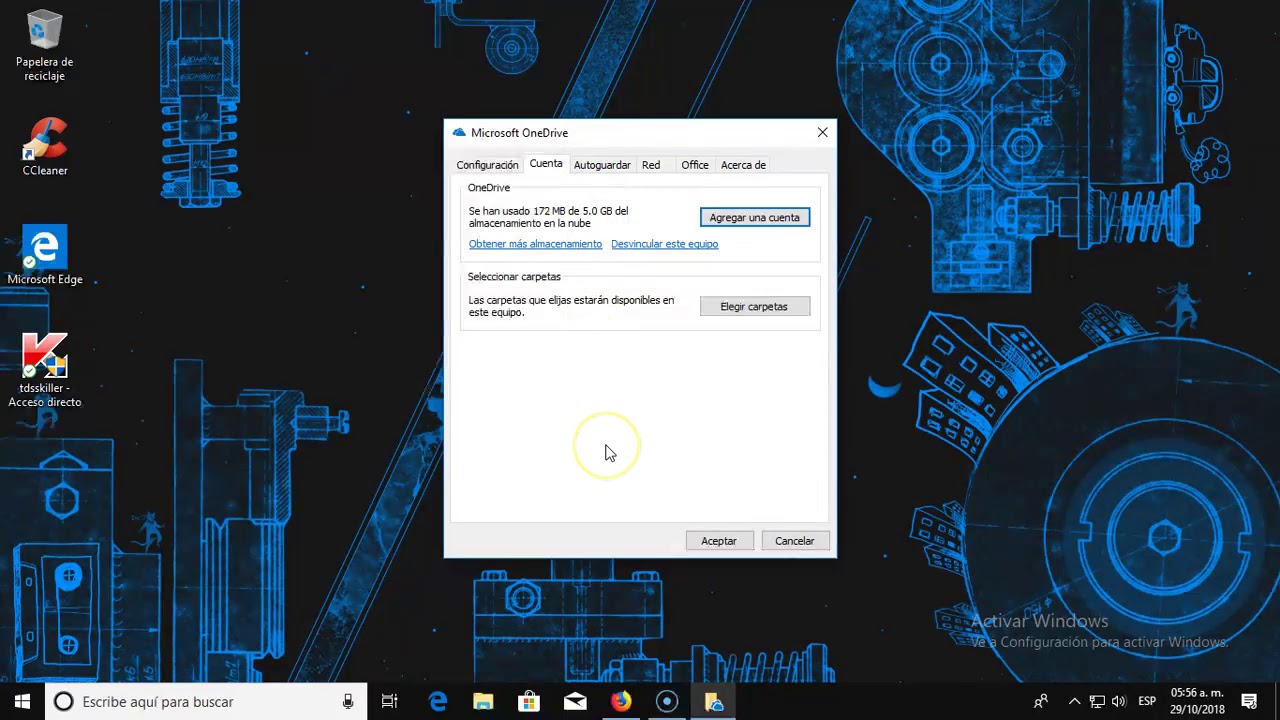
Task: Open Microsoft Store from the taskbar
Action: pyautogui.click(x=529, y=702)
